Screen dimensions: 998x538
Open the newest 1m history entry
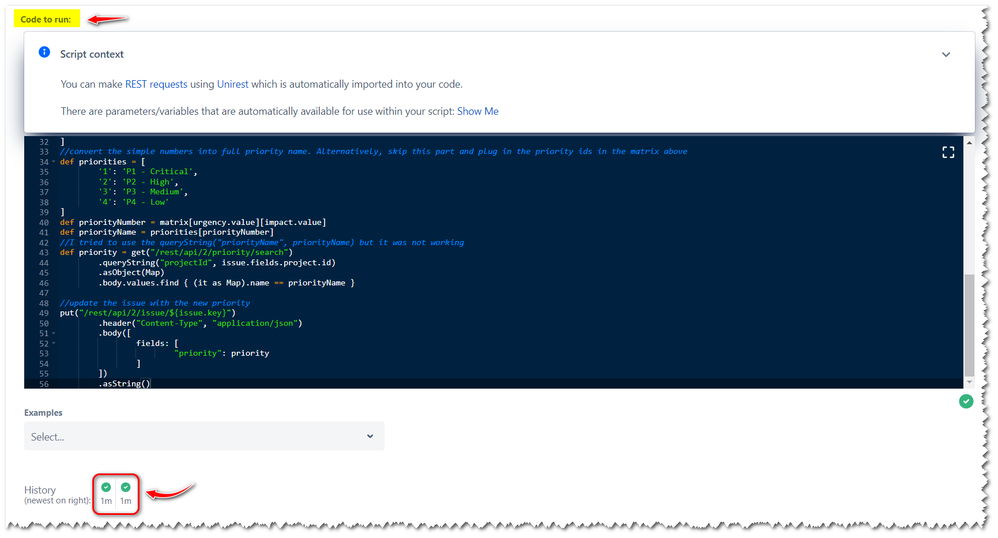click(x=126, y=493)
